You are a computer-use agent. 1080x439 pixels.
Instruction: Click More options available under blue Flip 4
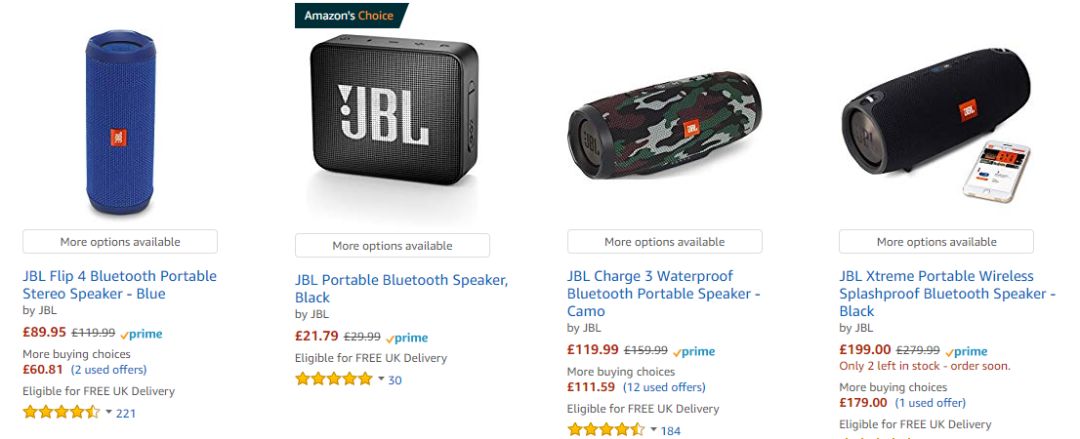[x=120, y=242]
